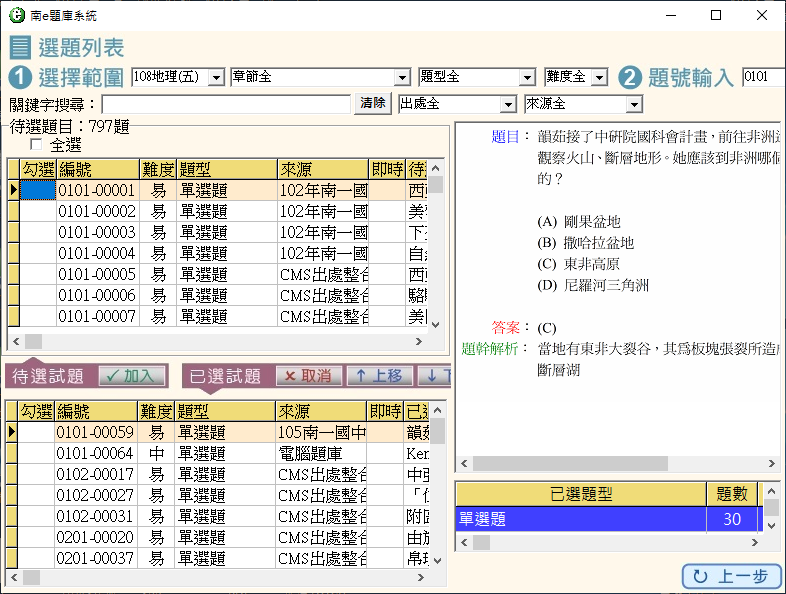Open the 108地理(五) subject dropdown
786x594 pixels.
point(217,77)
